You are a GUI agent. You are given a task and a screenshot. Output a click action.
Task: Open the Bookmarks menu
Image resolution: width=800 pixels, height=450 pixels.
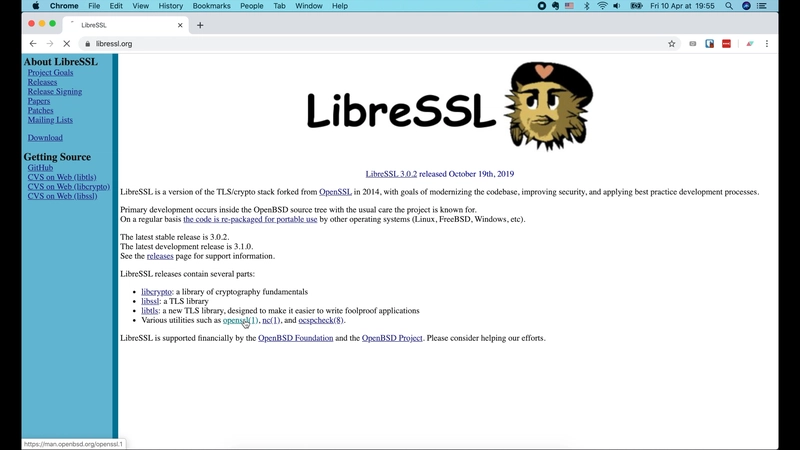pyautogui.click(x=211, y=6)
